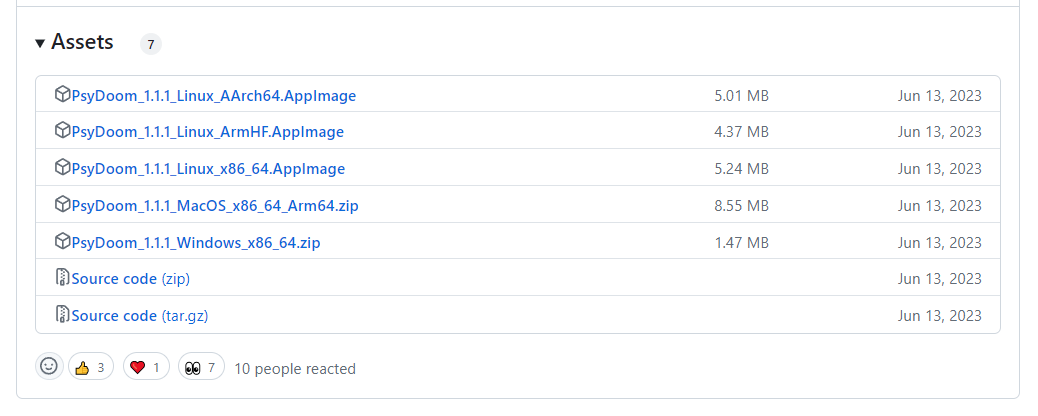Download PsyDoom_1.1.1_MacOS_x86_64_Arm64.zip
This screenshot has width=1038, height=416.
point(215,205)
